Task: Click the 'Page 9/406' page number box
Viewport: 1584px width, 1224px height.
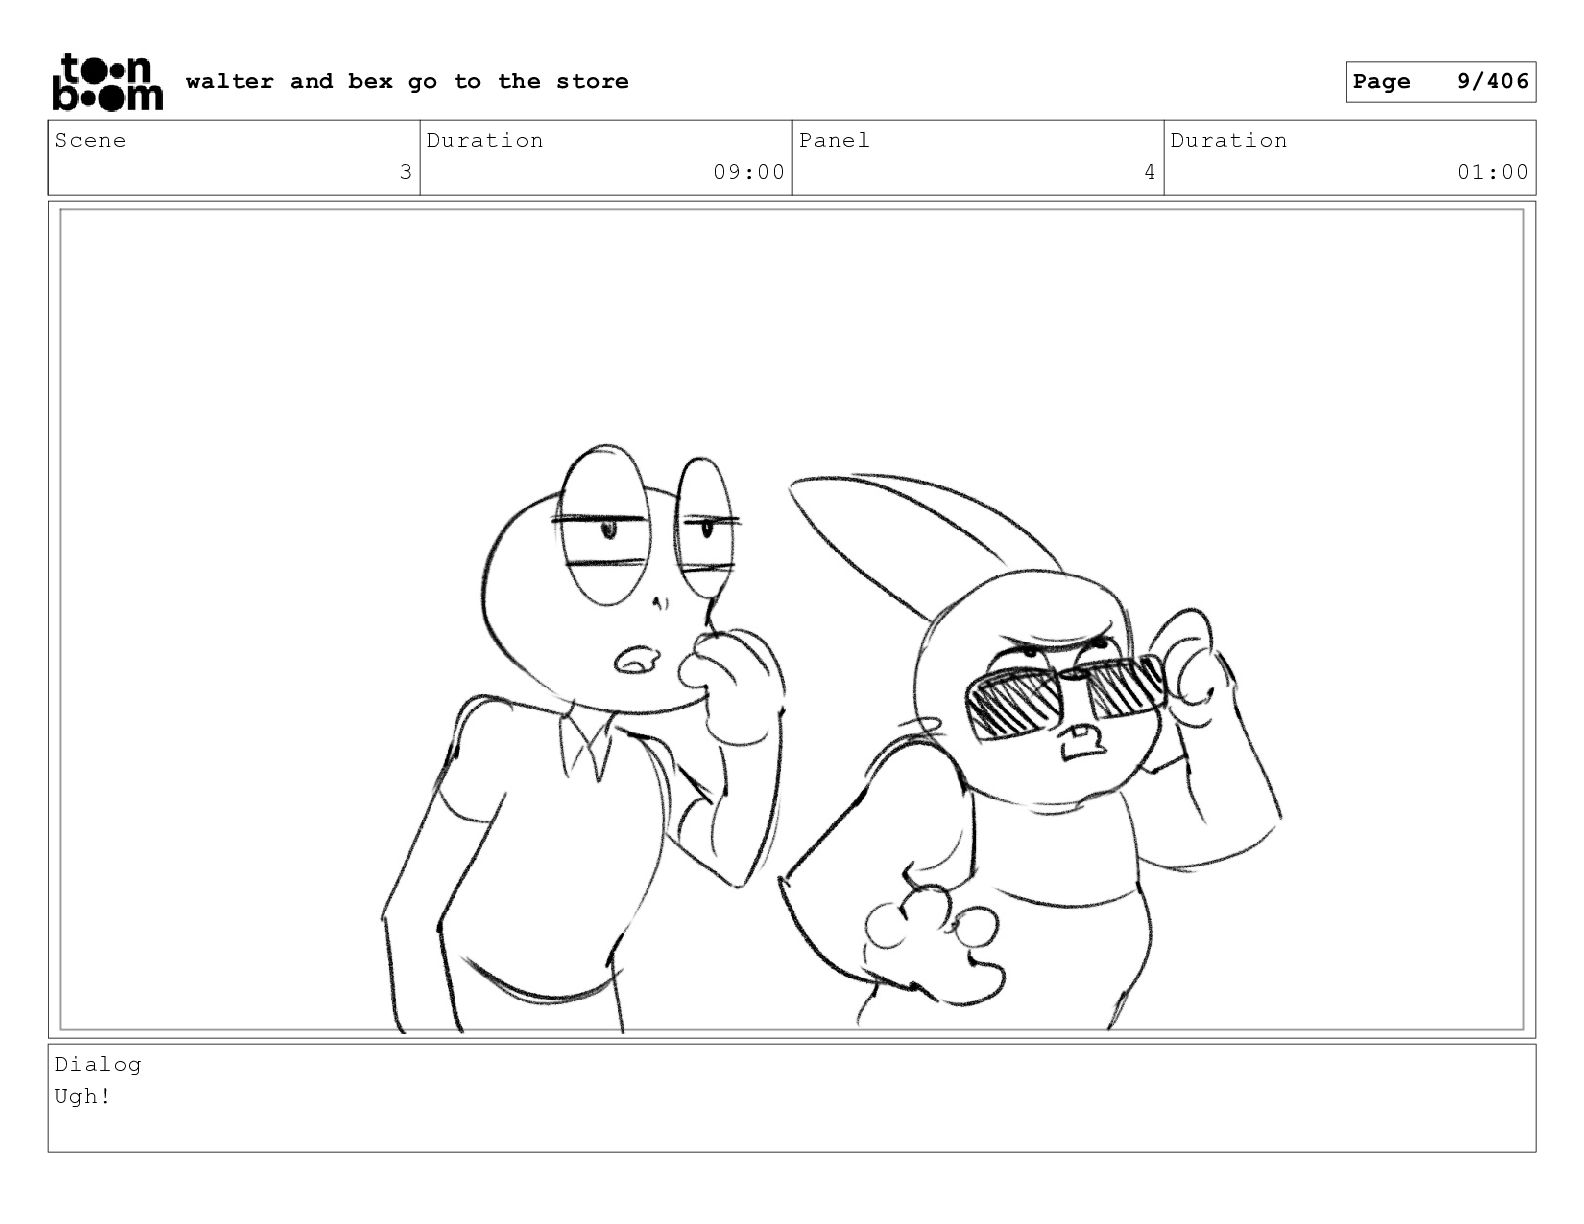Action: [x=1440, y=82]
